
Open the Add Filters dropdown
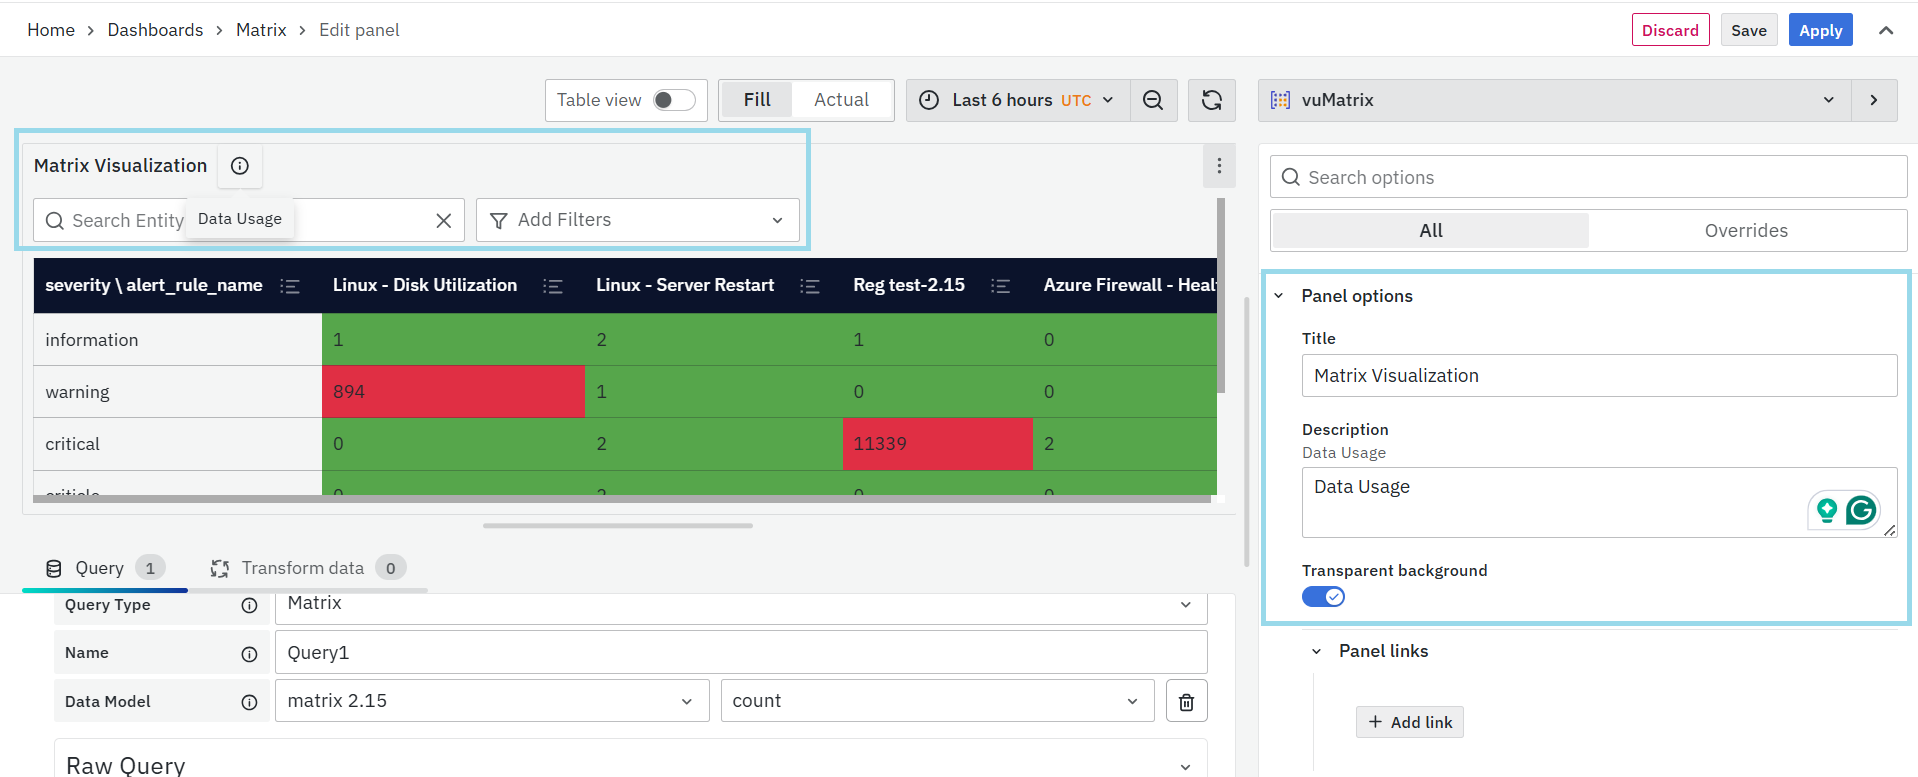637,220
